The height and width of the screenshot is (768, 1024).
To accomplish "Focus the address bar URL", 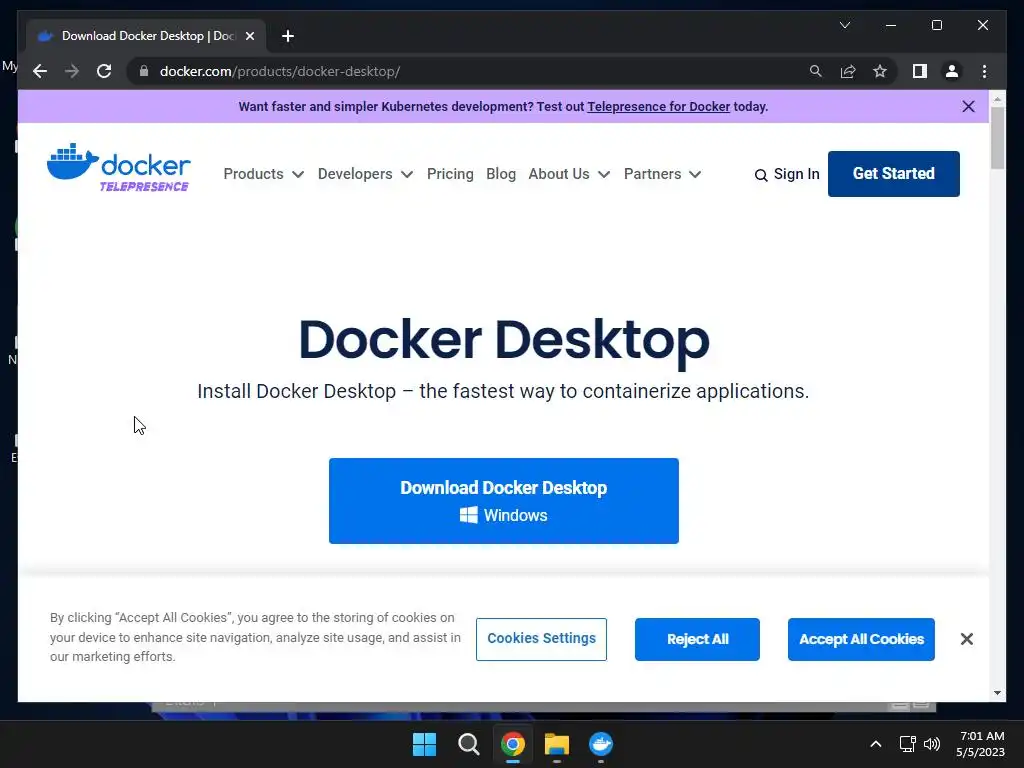I will pyautogui.click(x=280, y=71).
